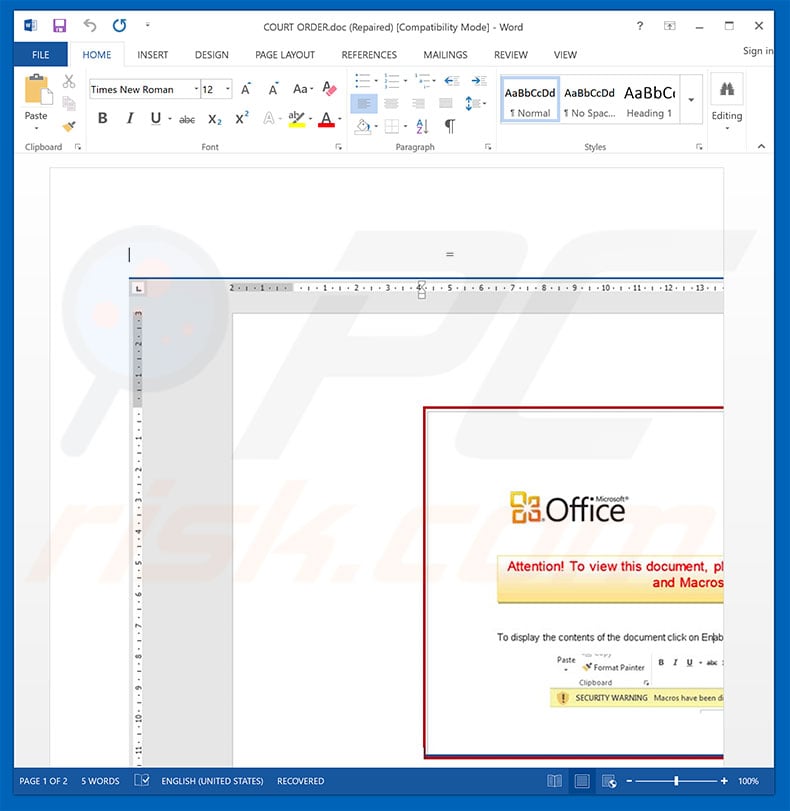Apply the Heading 1 style
The height and width of the screenshot is (811, 790).
[x=649, y=100]
